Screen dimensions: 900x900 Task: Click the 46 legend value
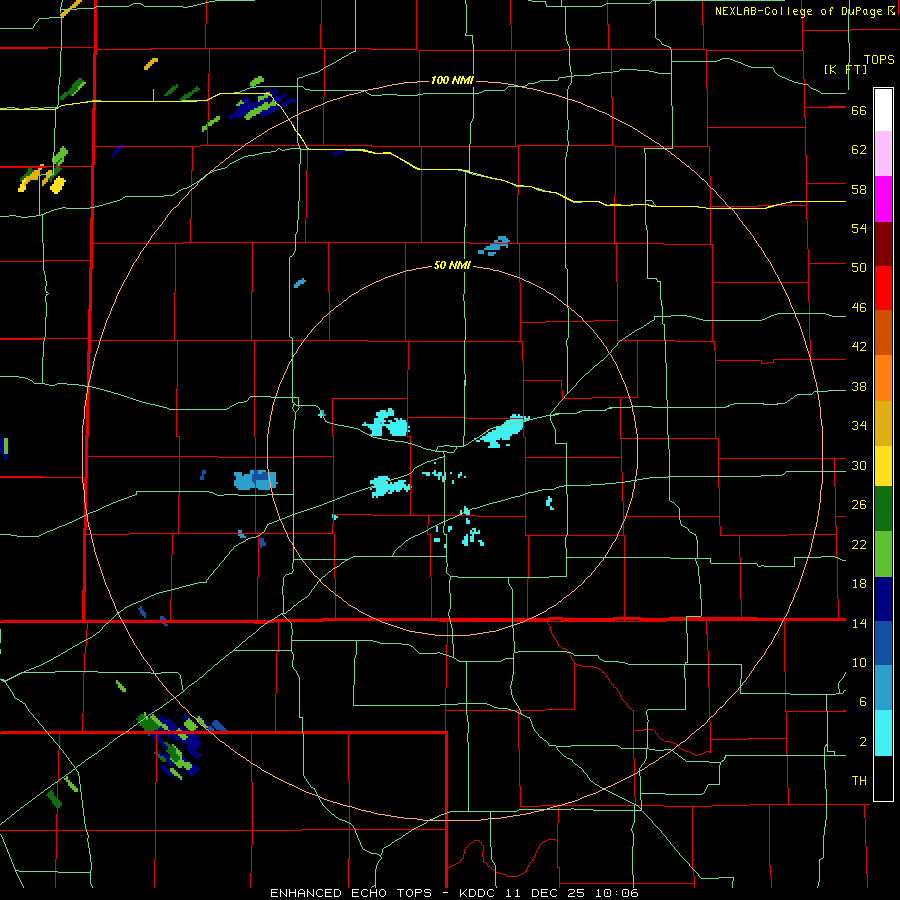tap(859, 308)
